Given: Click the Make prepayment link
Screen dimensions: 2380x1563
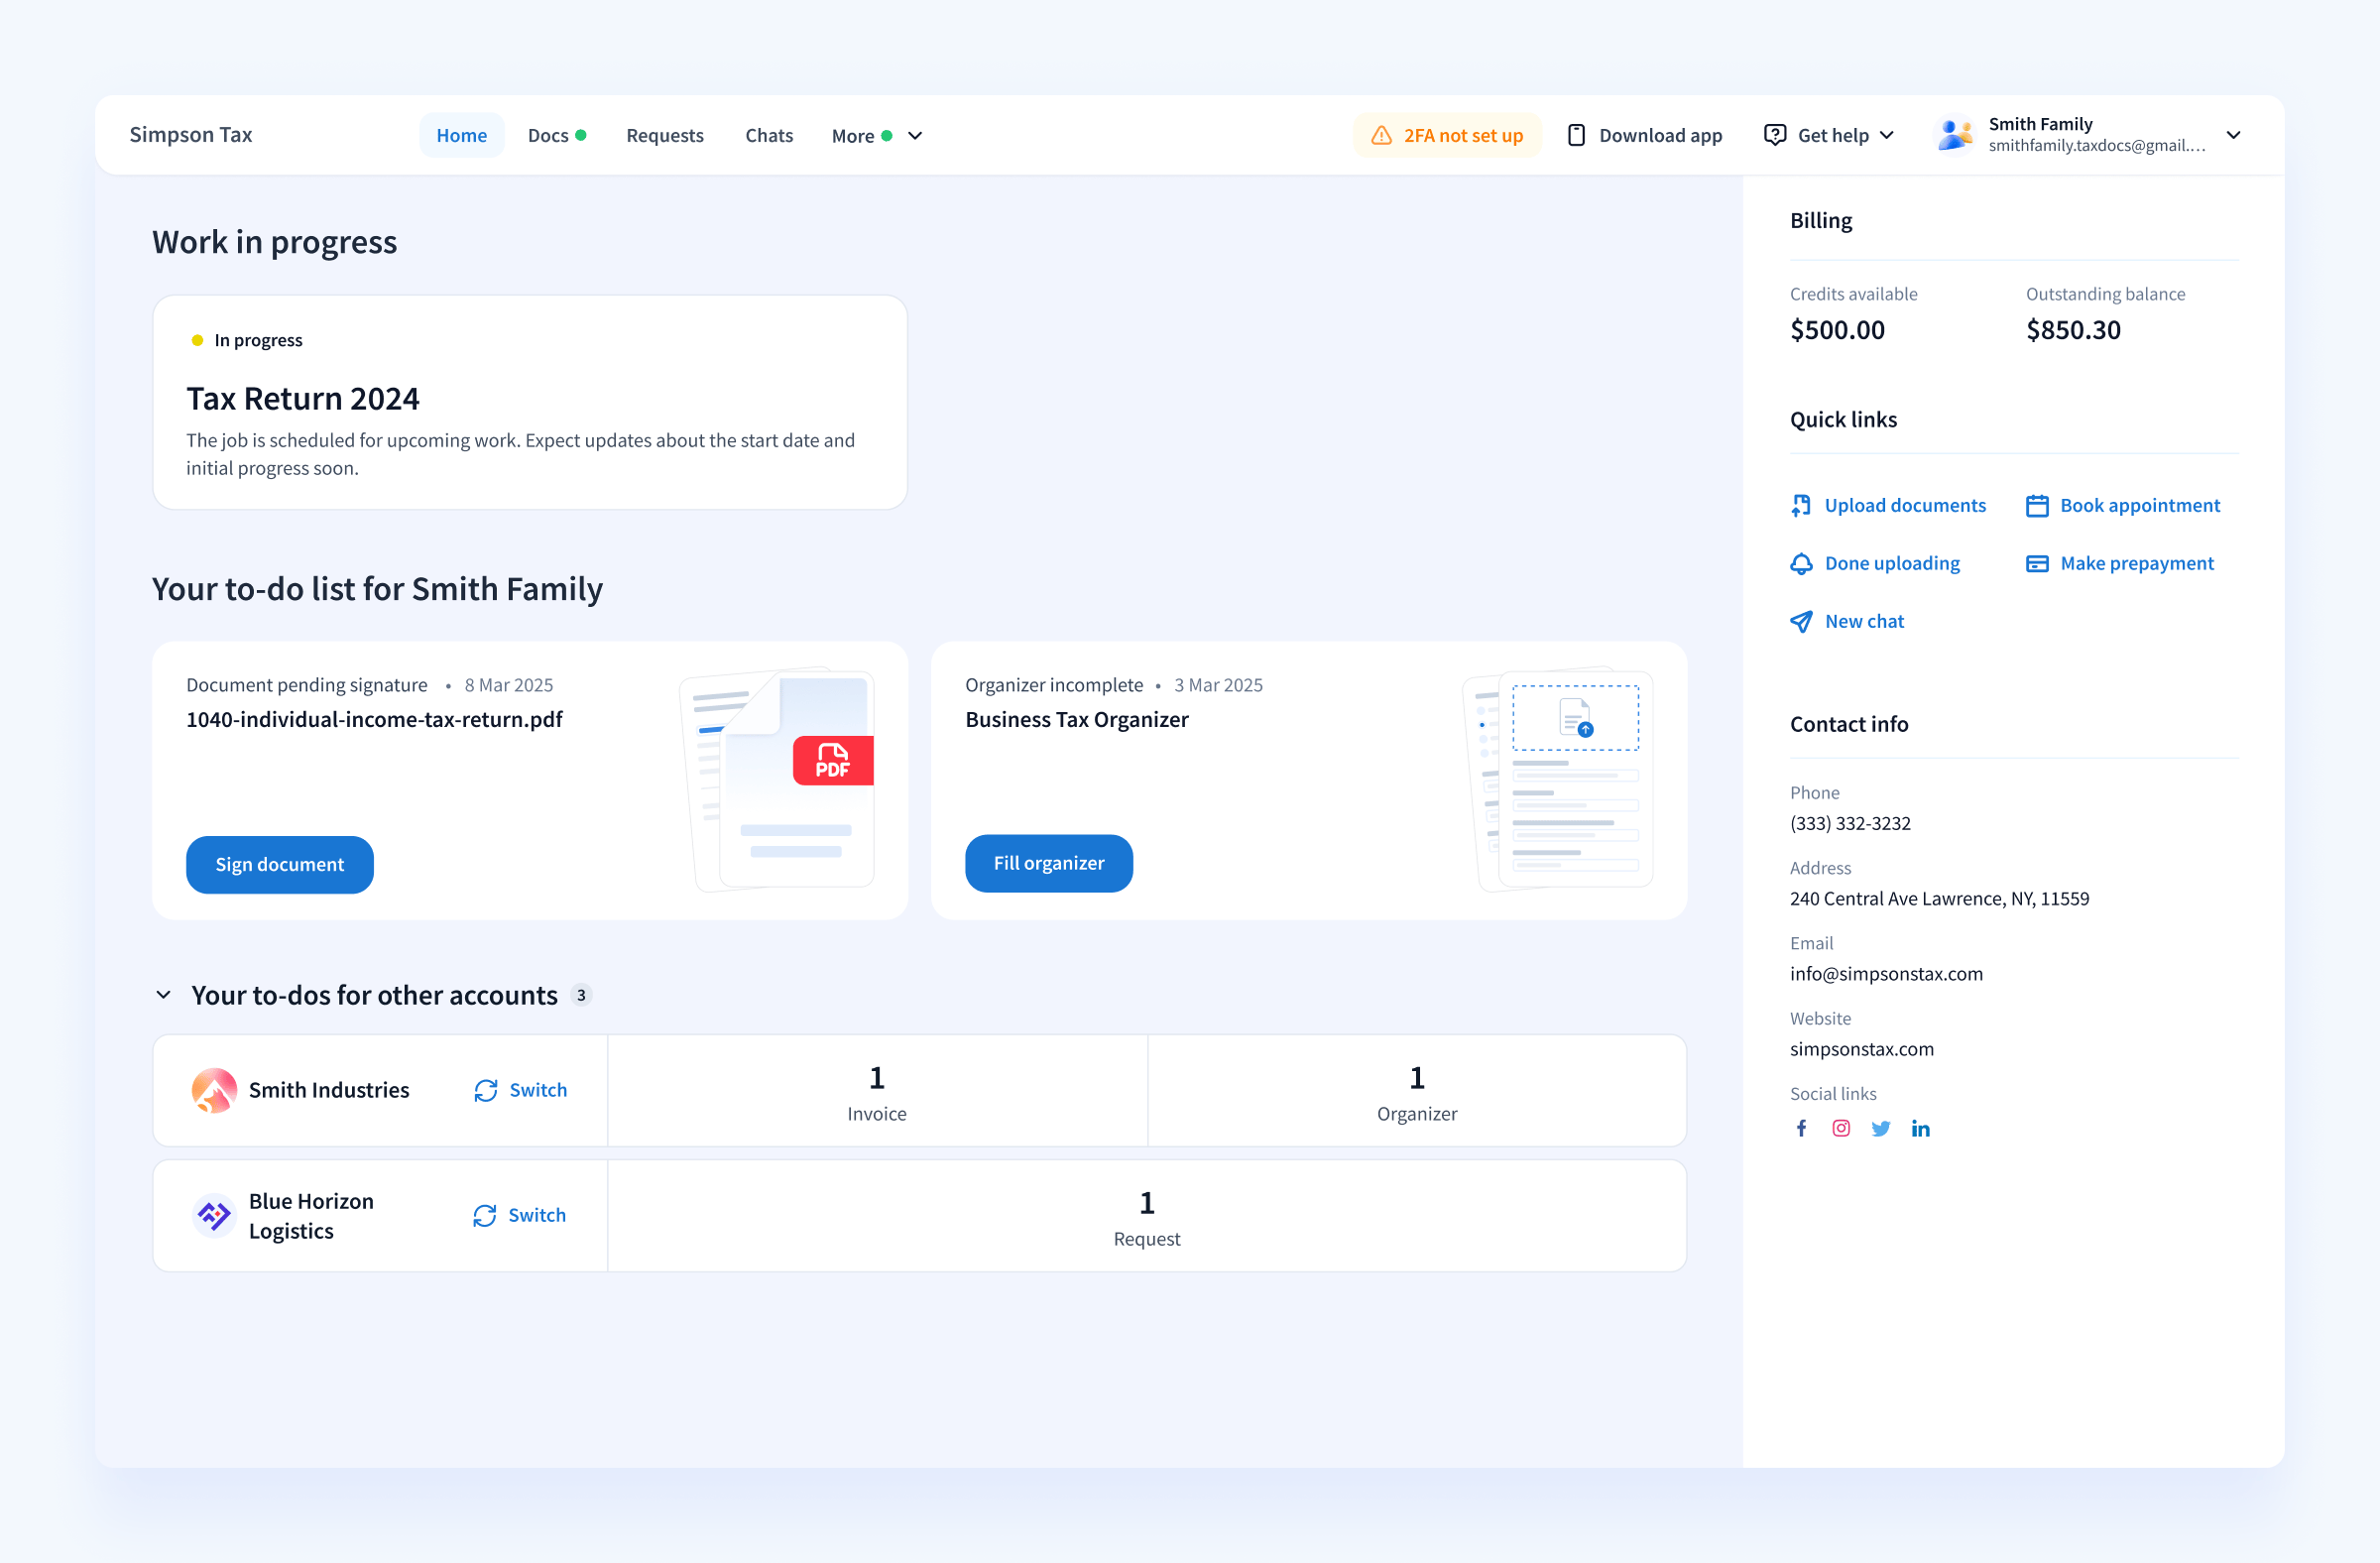Looking at the screenshot, I should click(x=2137, y=564).
